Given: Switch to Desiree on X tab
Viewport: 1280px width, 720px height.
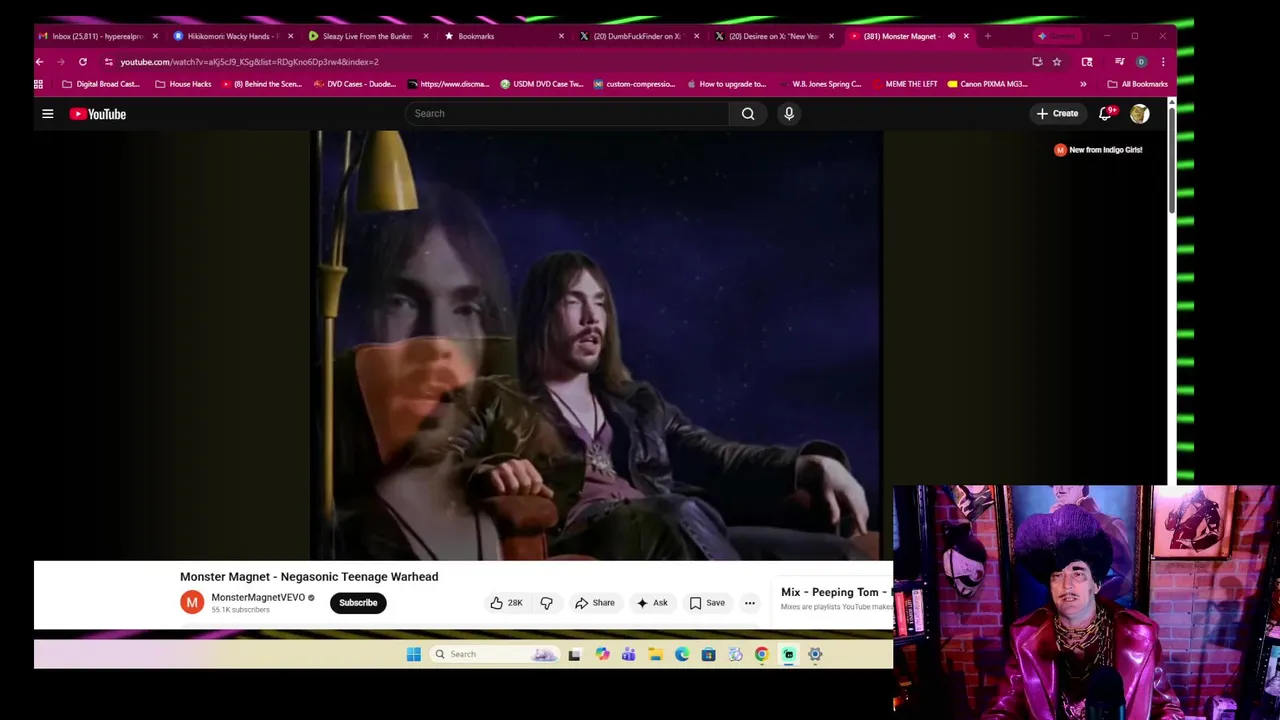Looking at the screenshot, I should tap(774, 36).
